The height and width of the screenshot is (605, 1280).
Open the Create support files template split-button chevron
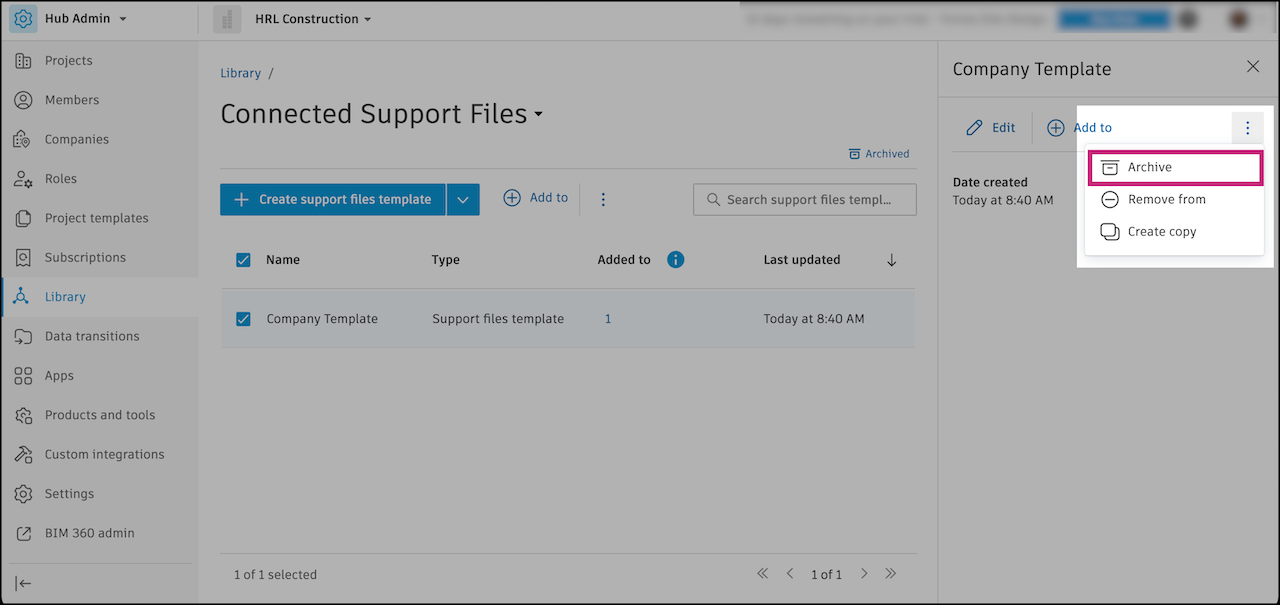pyautogui.click(x=463, y=199)
